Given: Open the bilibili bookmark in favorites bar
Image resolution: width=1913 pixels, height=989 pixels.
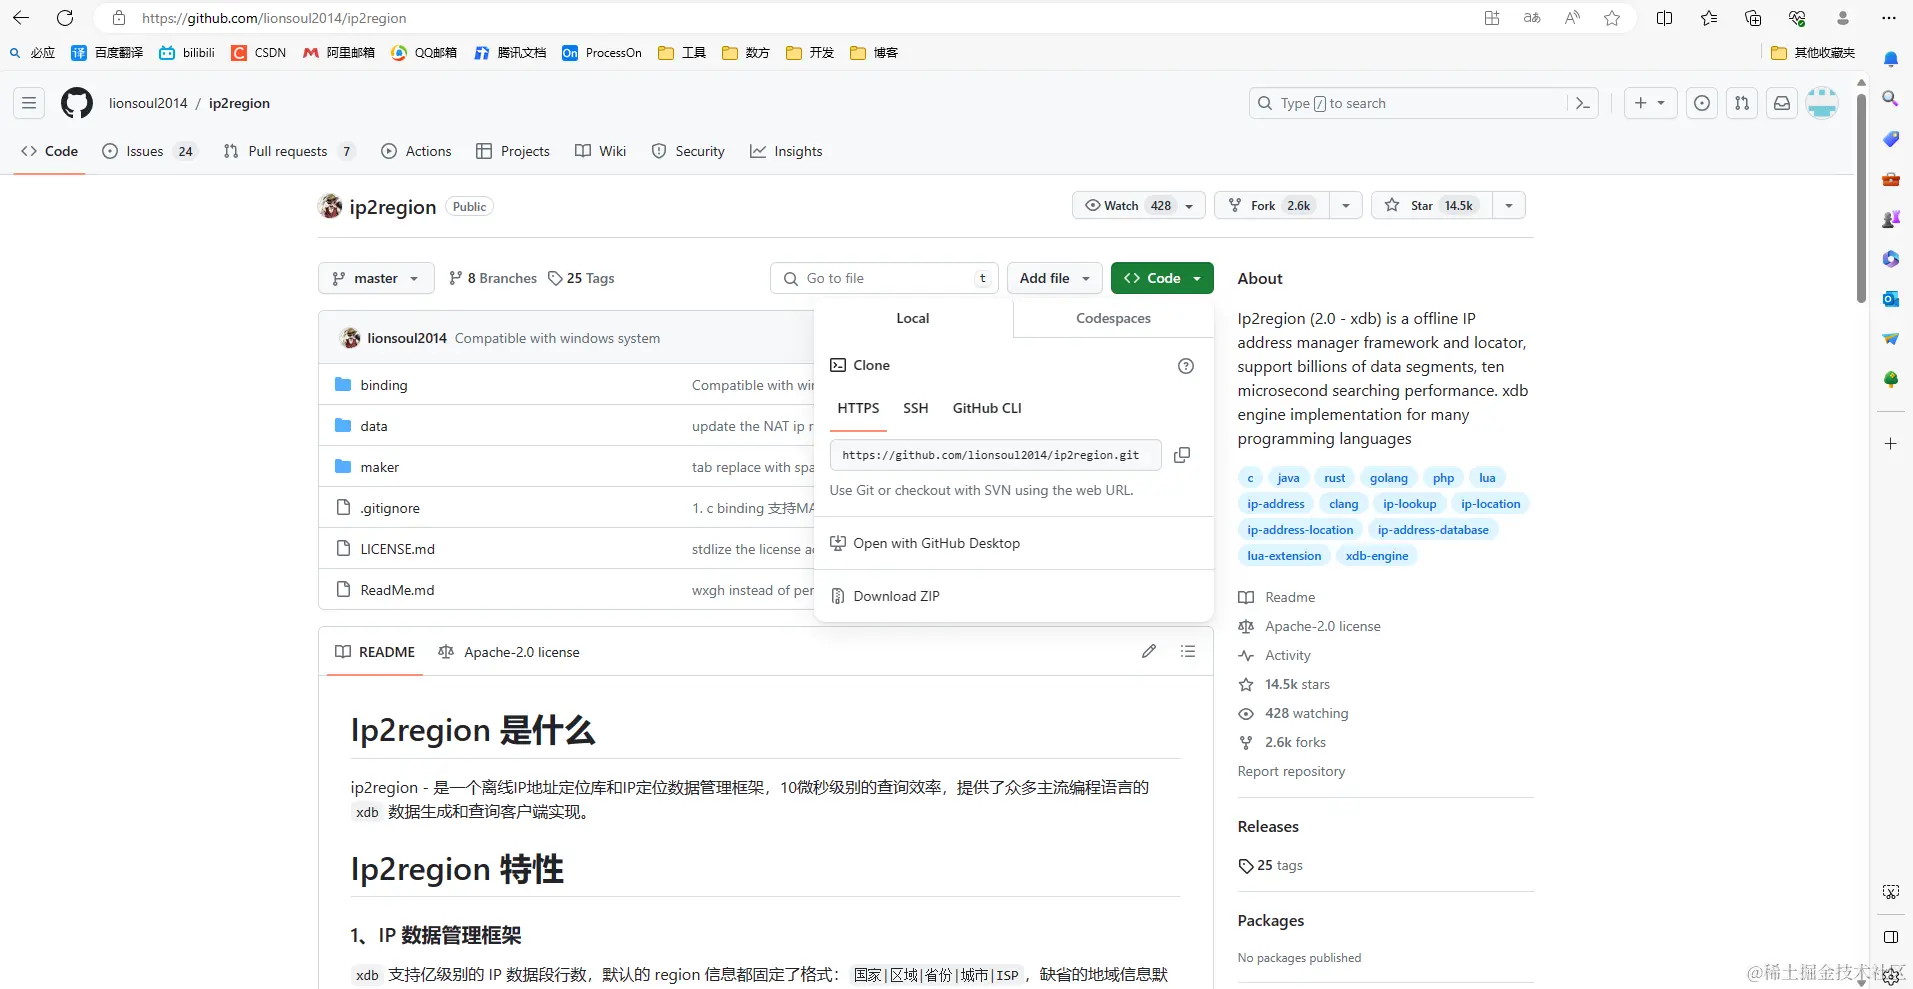Looking at the screenshot, I should click(187, 53).
